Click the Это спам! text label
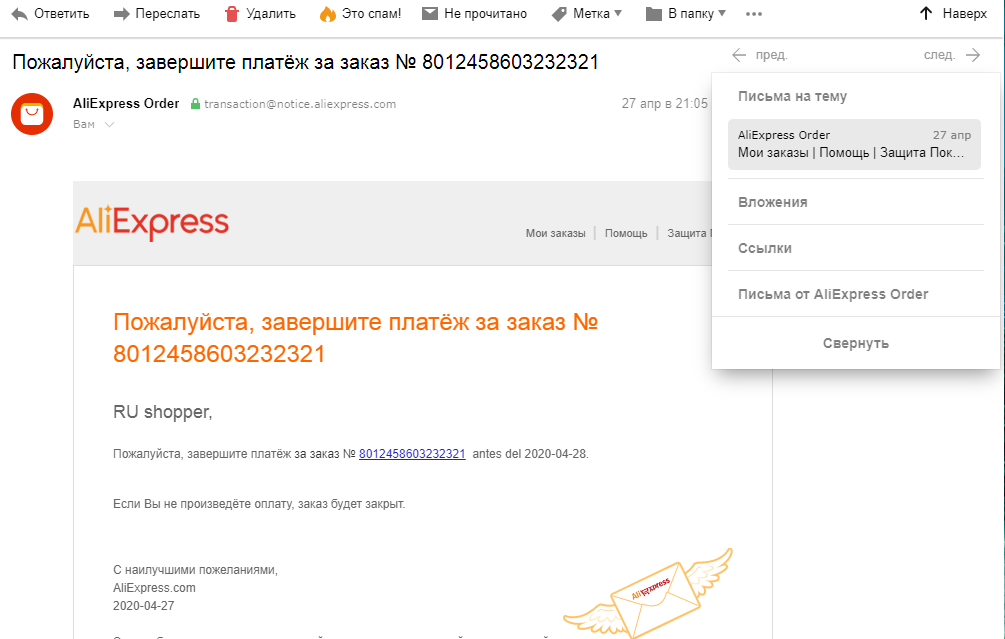This screenshot has height=639, width=1005. [372, 13]
